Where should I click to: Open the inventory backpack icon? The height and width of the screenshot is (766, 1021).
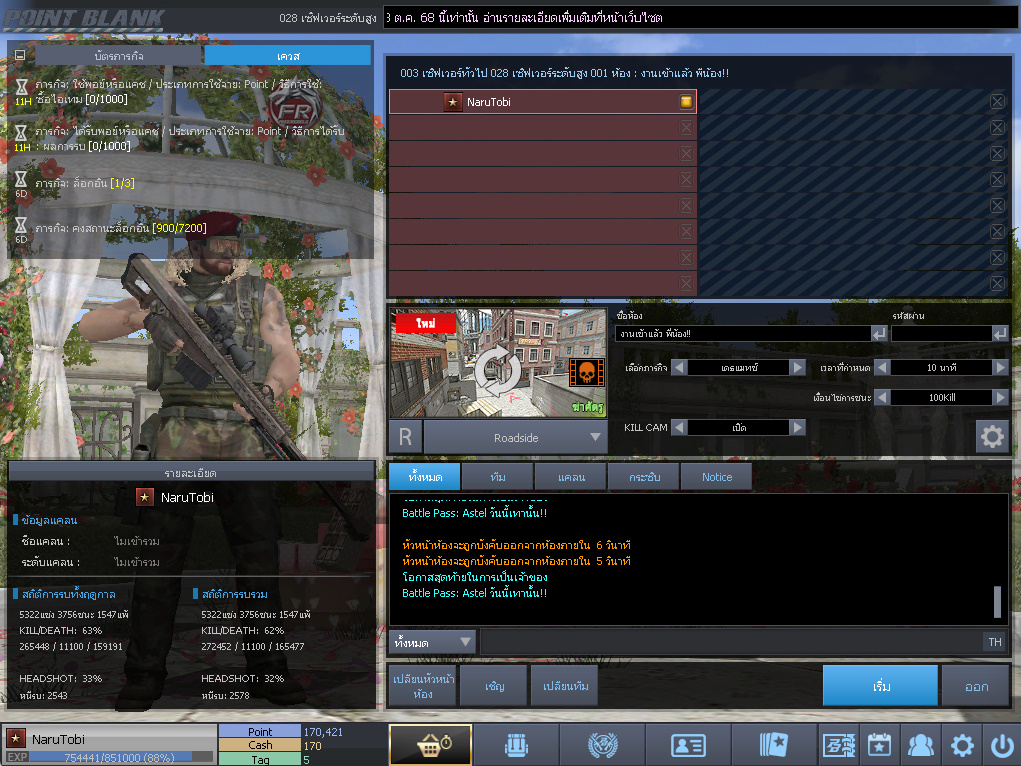click(516, 745)
